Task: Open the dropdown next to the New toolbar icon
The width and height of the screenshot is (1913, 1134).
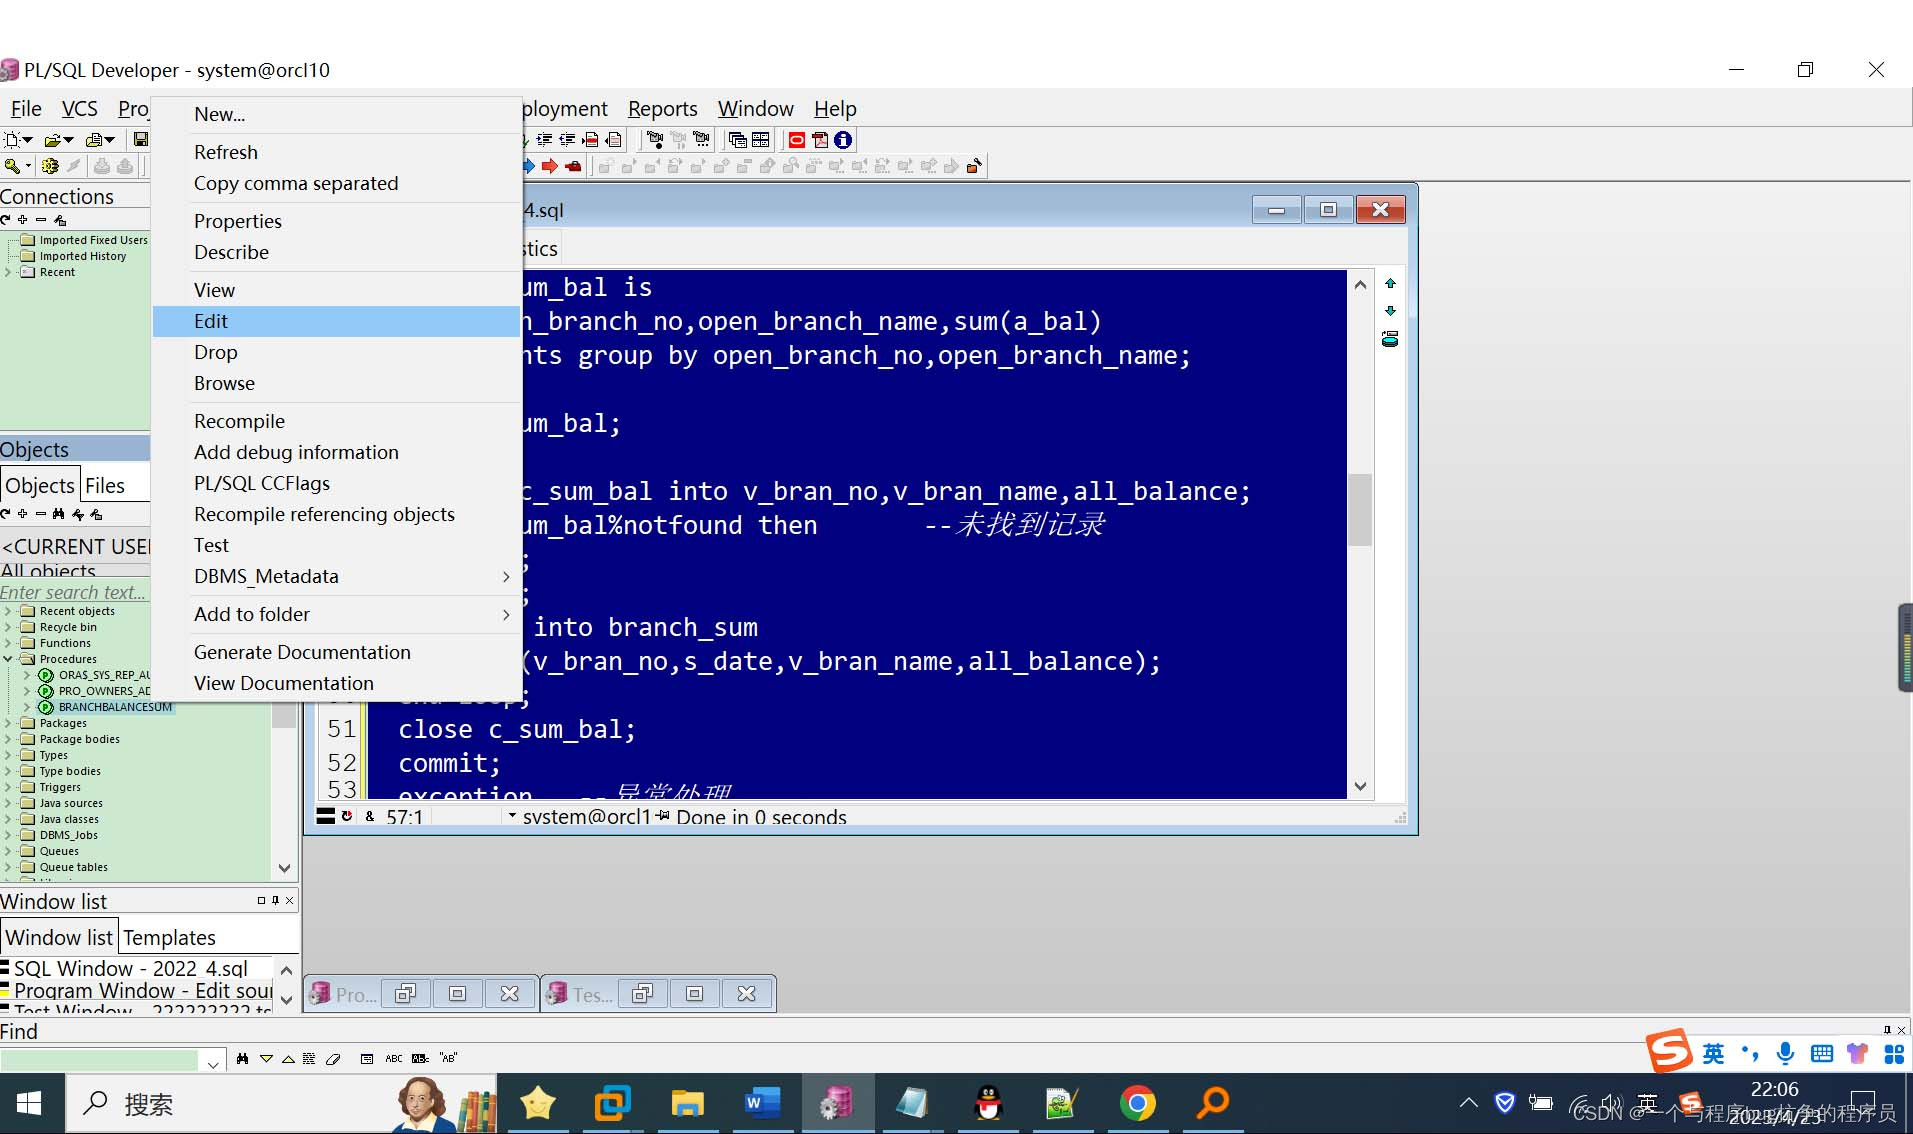Action: [28, 140]
